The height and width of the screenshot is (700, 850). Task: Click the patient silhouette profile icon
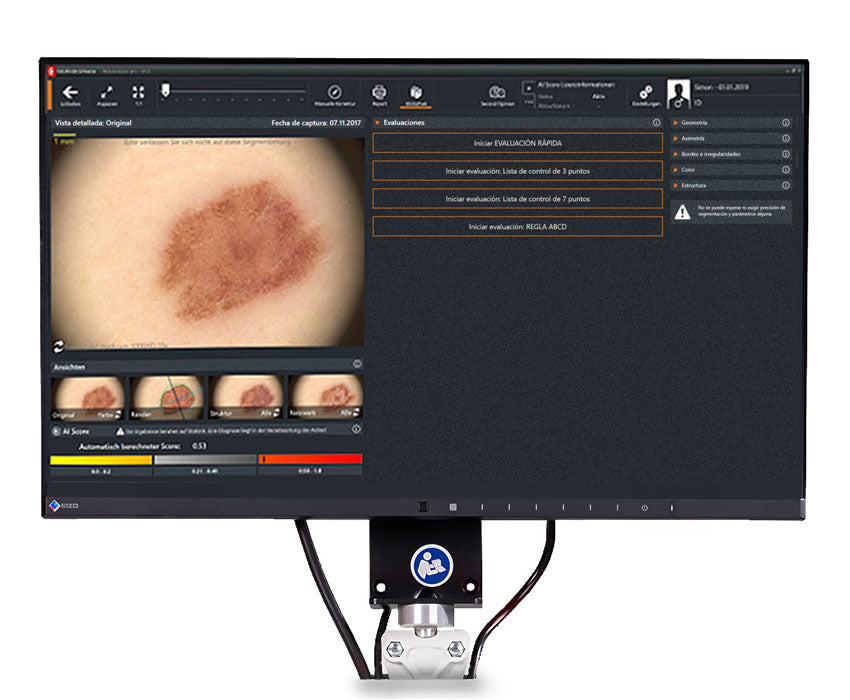[x=678, y=95]
